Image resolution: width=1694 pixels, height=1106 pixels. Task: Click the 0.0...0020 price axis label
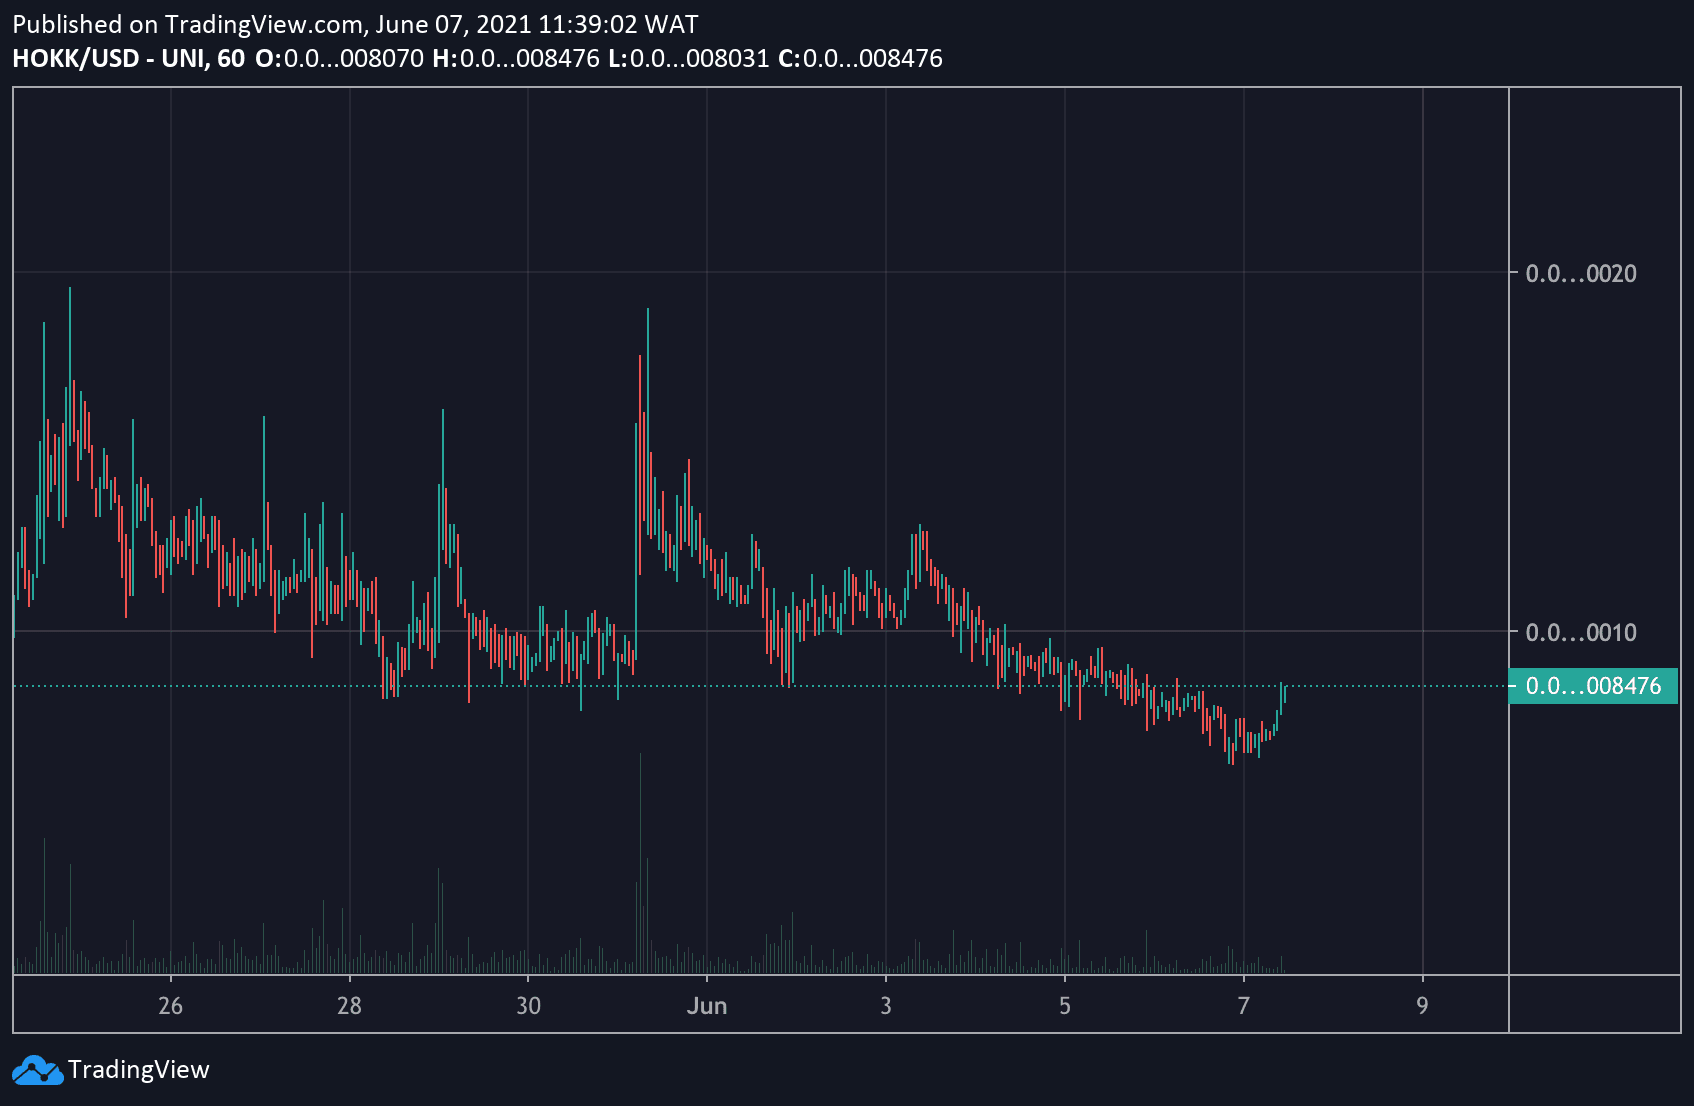[1580, 274]
